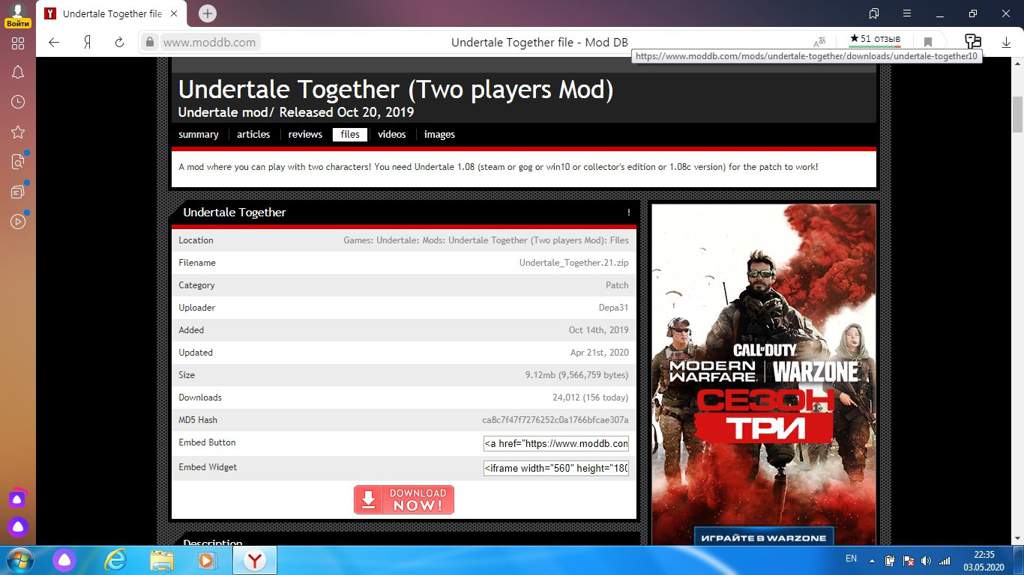Click the Alice assistant icon in sidebar
Viewport: 1024px width, 575px height.
pyautogui.click(x=18, y=499)
